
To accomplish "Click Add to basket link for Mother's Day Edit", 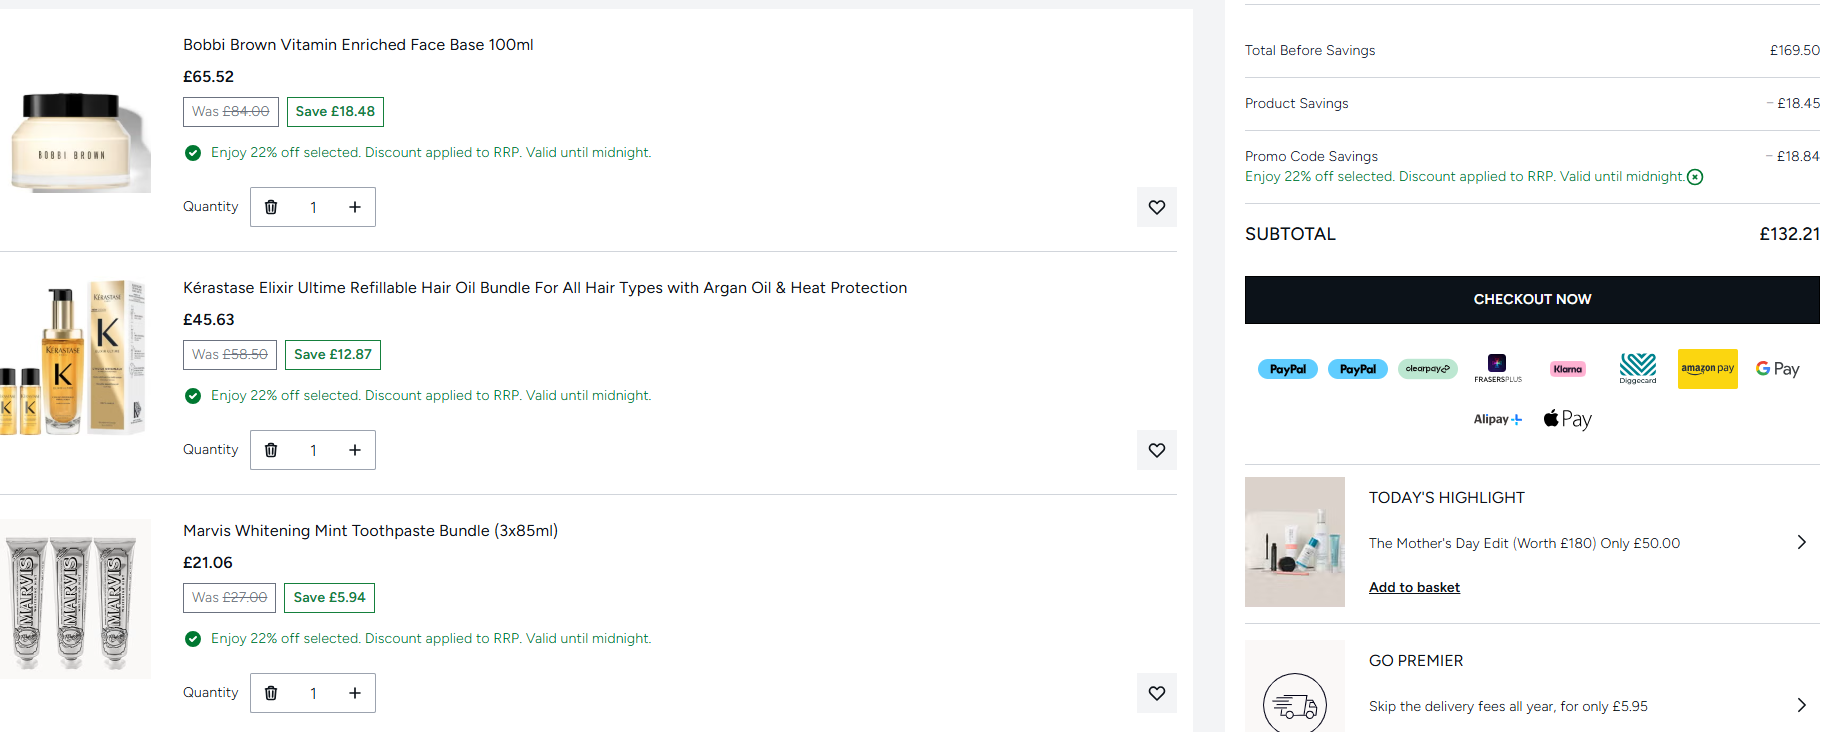I will click(1414, 587).
